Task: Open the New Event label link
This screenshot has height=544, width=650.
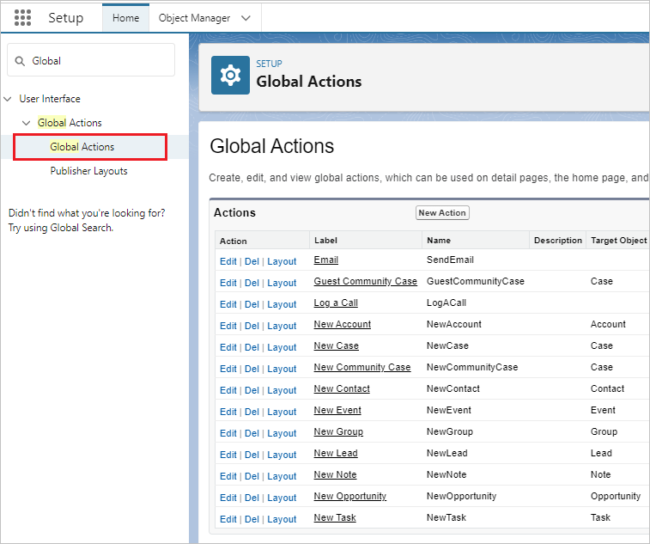Action: (x=337, y=410)
